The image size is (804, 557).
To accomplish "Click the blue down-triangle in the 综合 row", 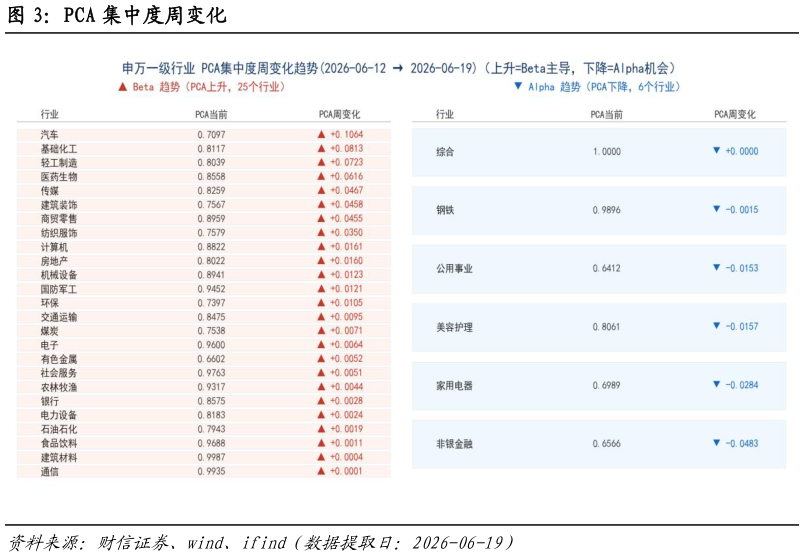I will pyautogui.click(x=717, y=151).
